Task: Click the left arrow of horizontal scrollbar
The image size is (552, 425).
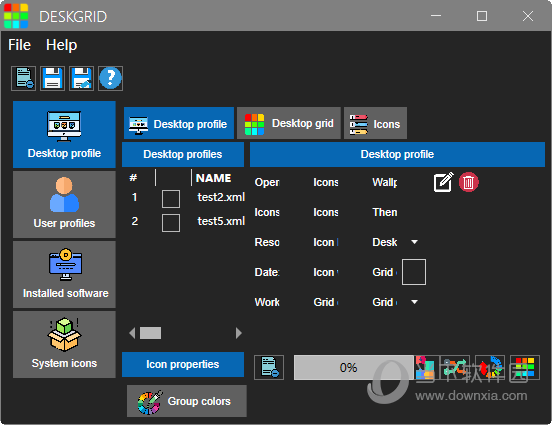Action: (x=132, y=333)
